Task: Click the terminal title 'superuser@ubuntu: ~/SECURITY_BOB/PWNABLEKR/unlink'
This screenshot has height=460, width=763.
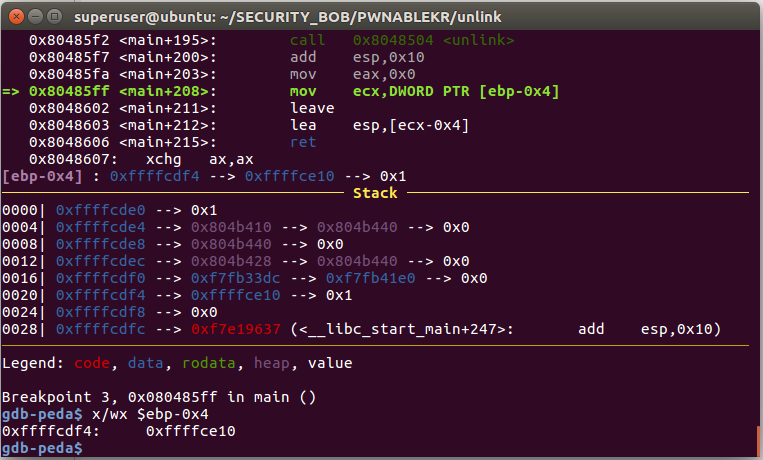Action: tap(288, 17)
